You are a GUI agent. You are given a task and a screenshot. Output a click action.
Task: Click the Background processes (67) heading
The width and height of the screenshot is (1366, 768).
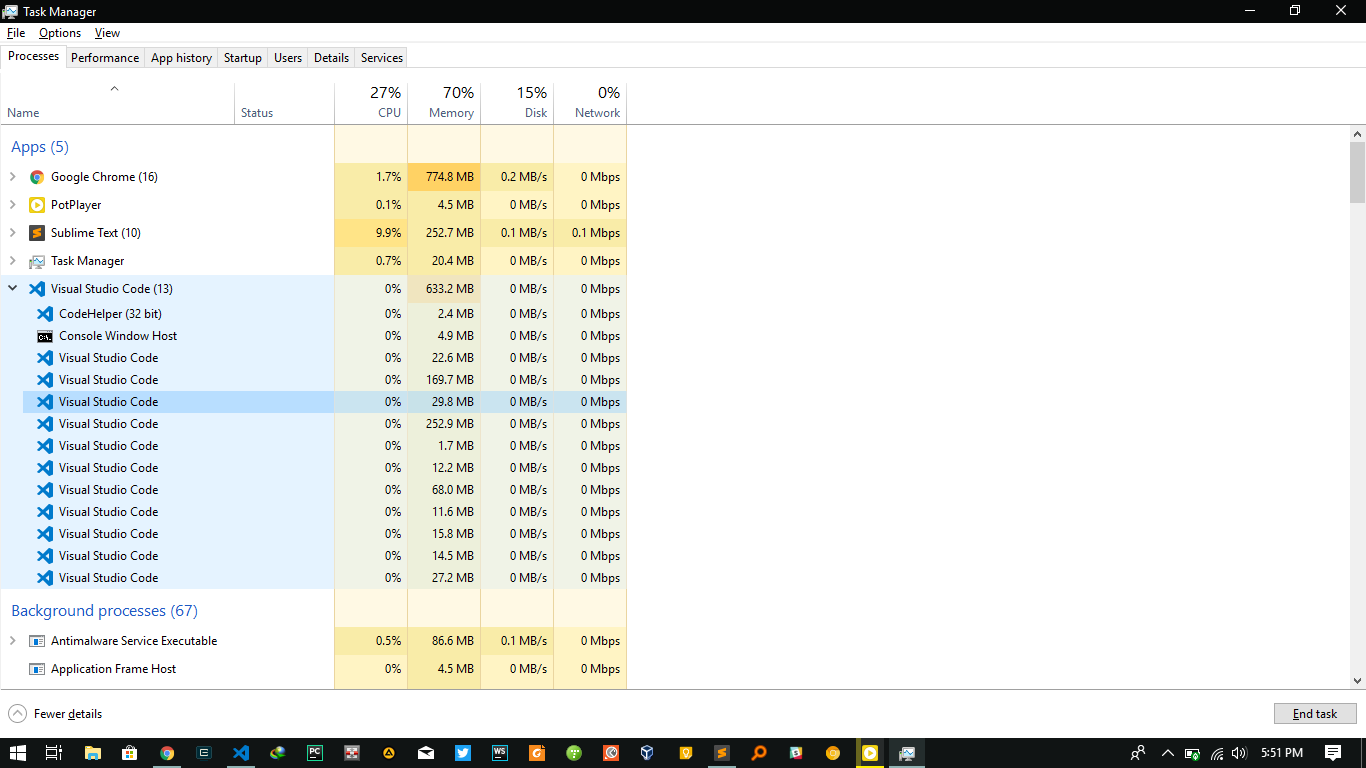click(x=104, y=611)
